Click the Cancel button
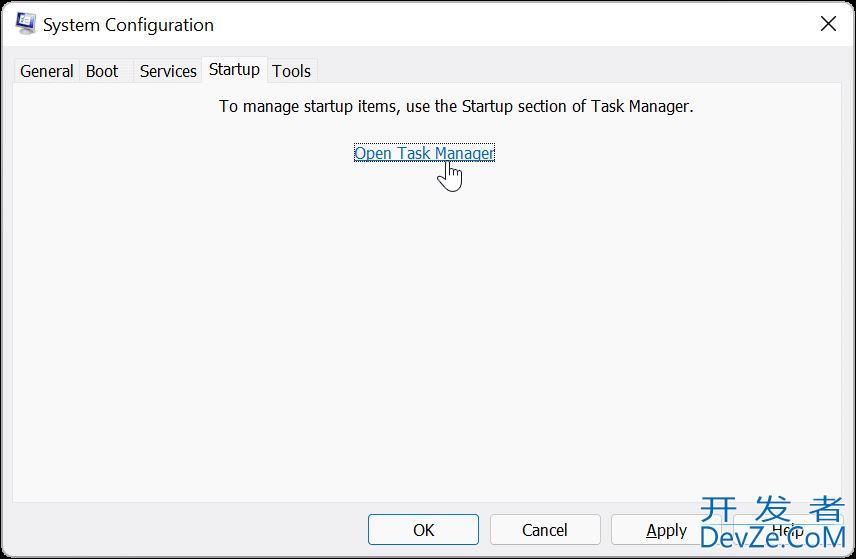 pos(545,530)
